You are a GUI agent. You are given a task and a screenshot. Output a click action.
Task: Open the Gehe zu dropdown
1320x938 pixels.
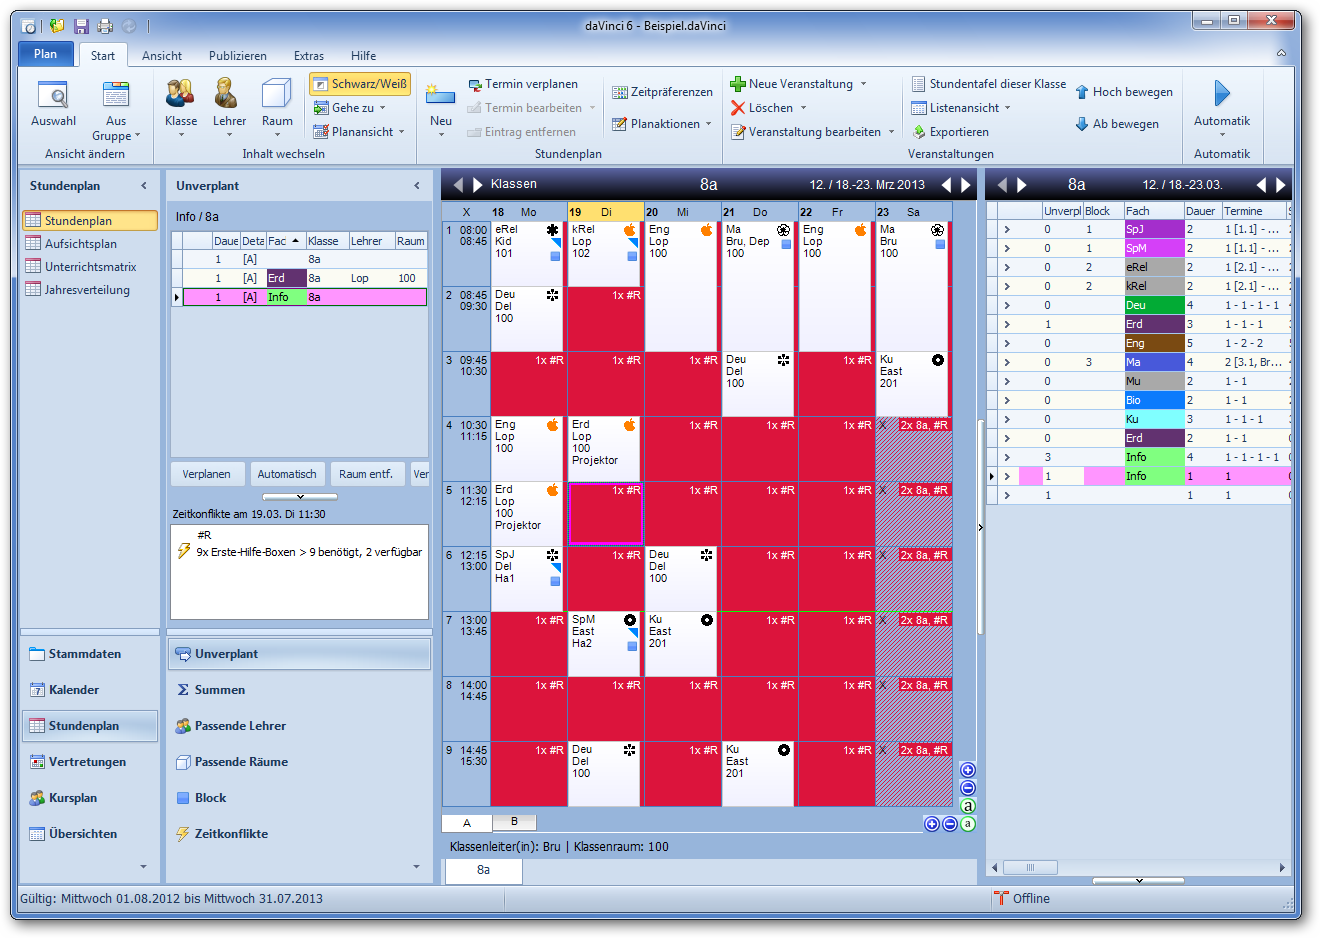(350, 108)
